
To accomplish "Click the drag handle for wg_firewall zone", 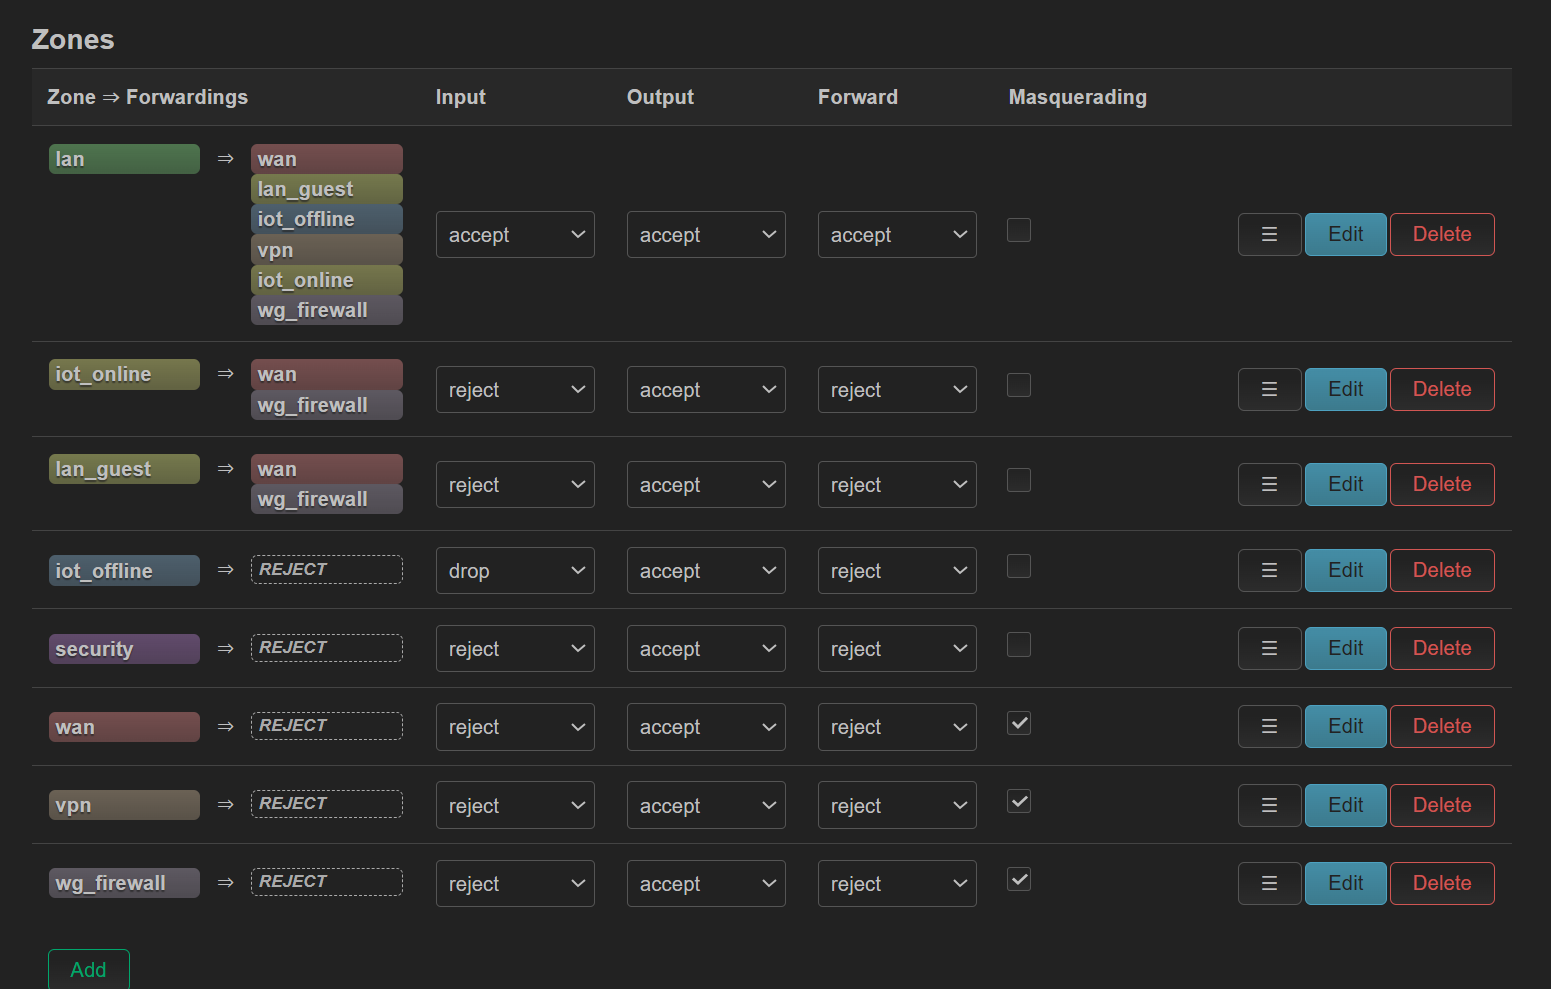I will (1269, 883).
